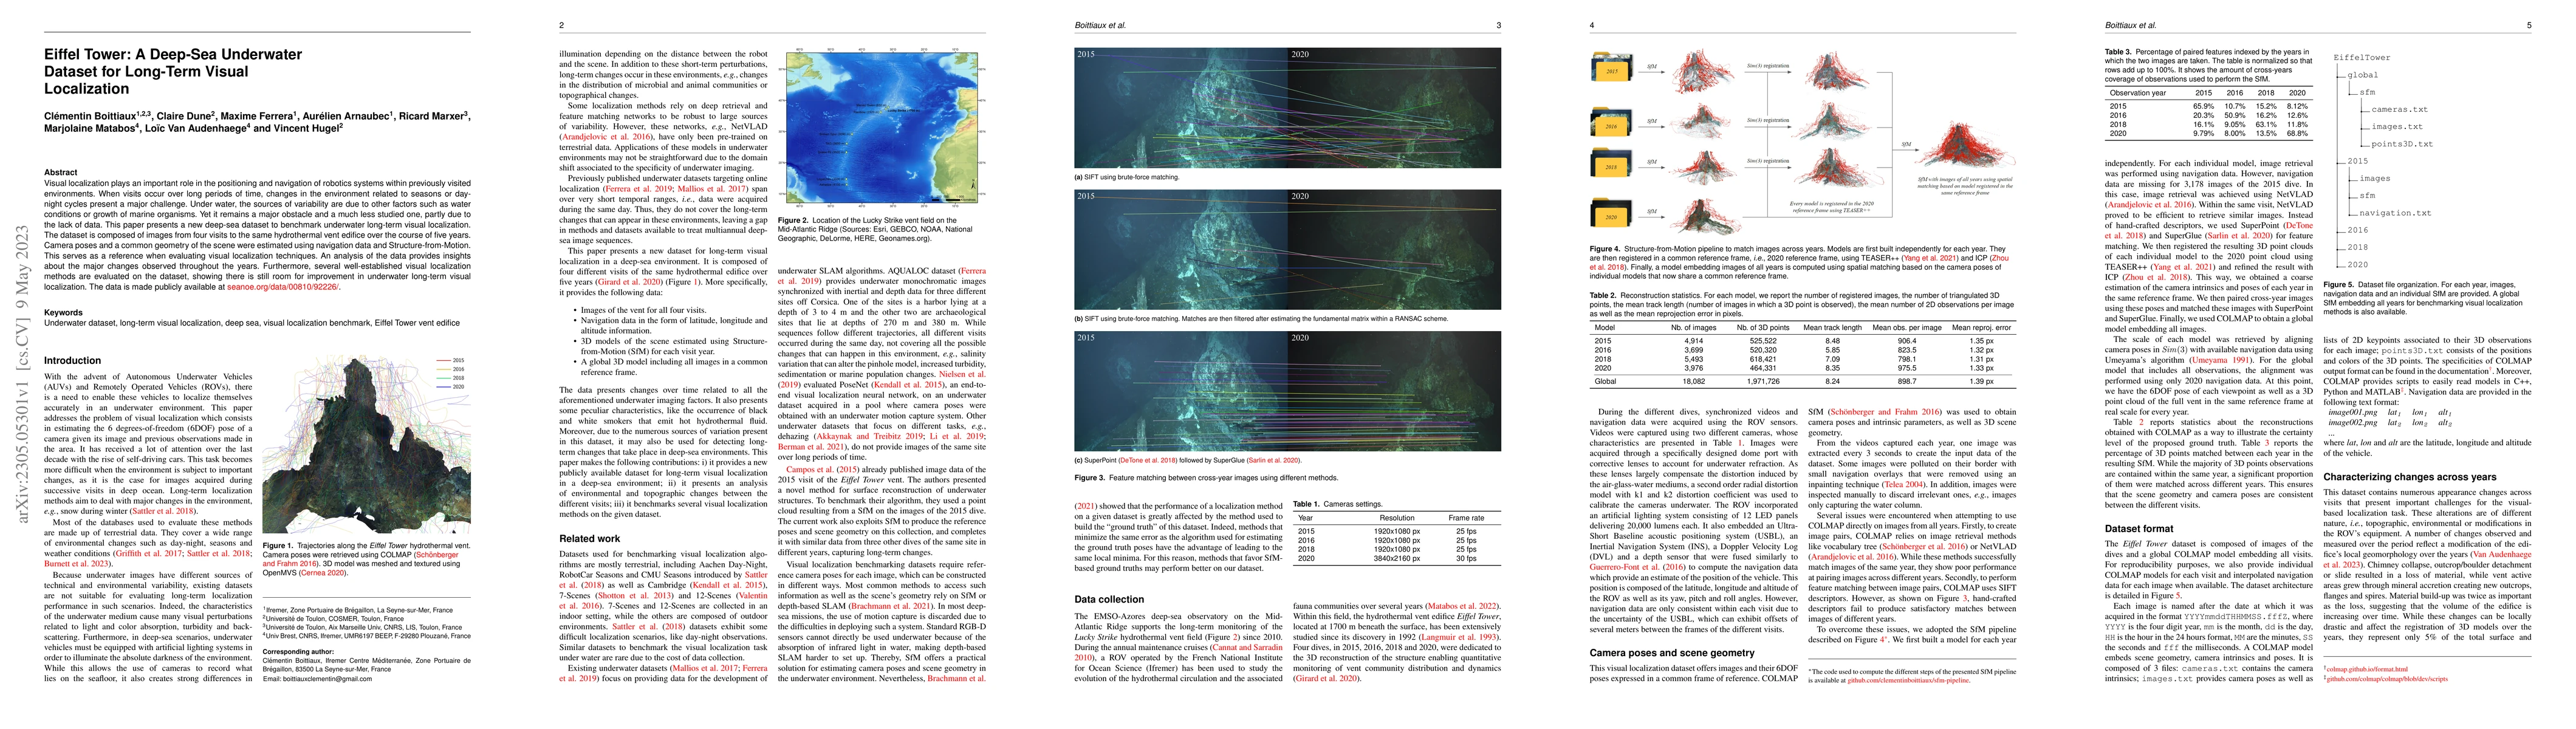Follow the Berman et al. 2021 citation
The width and height of the screenshot is (2576, 729).
tap(811, 446)
